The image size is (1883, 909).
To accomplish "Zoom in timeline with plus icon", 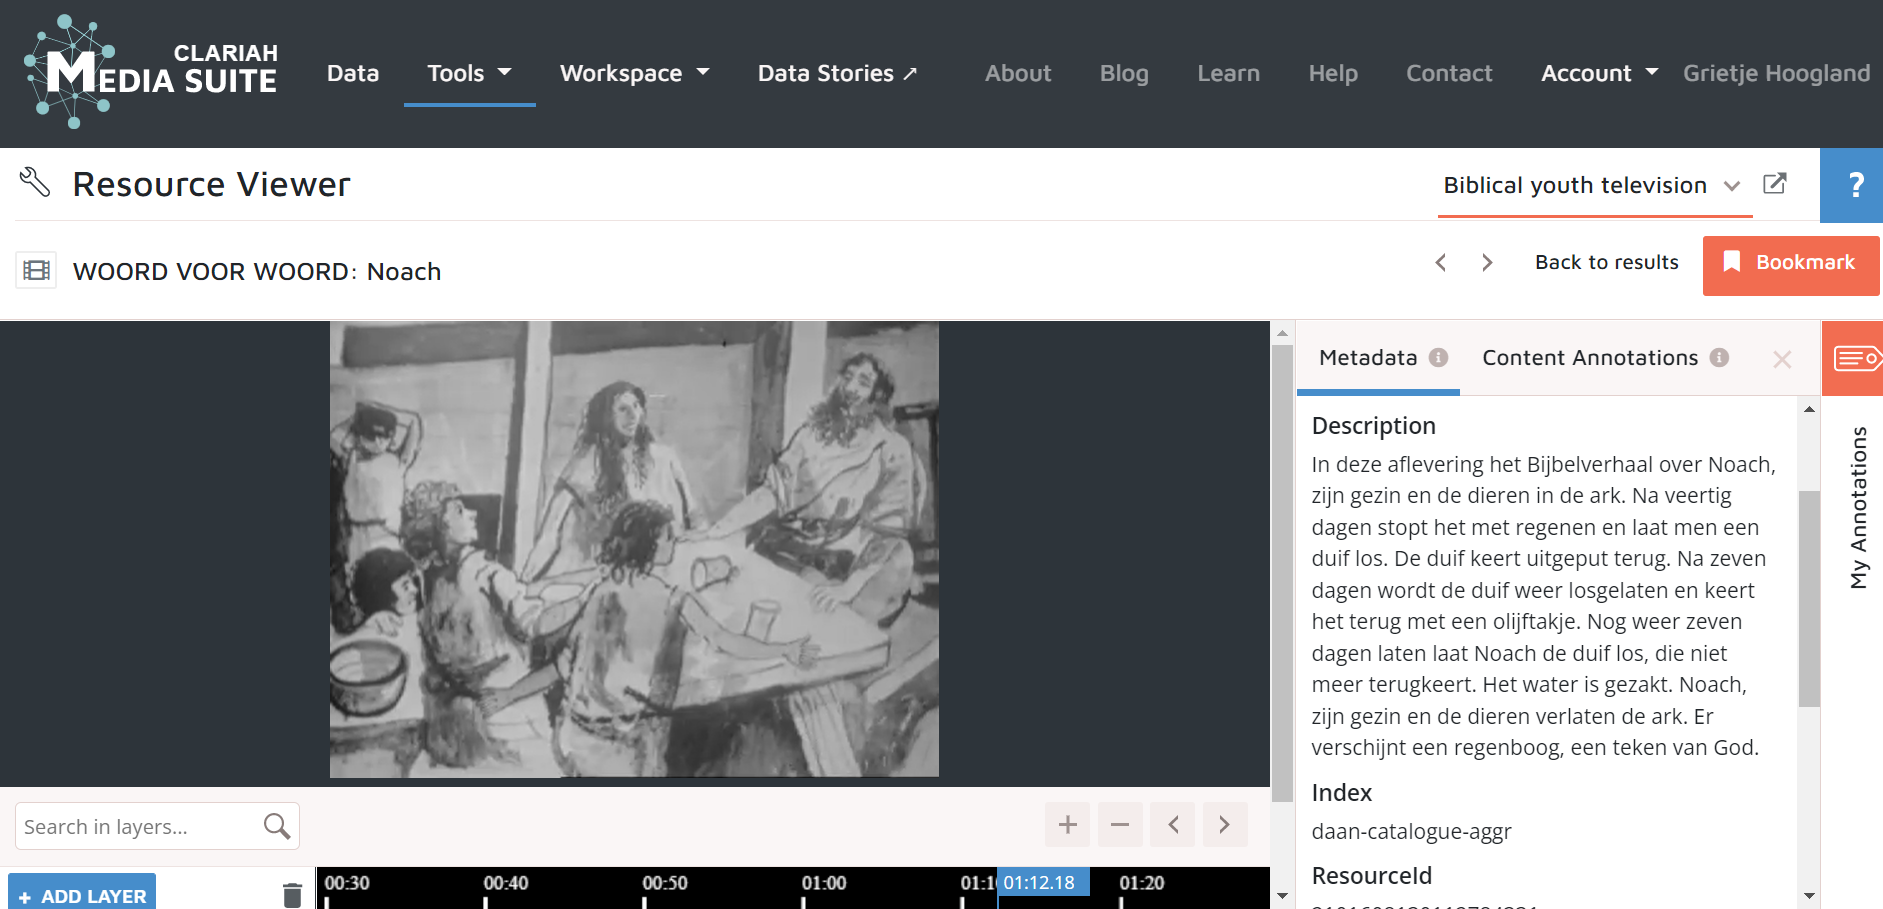I will tap(1067, 825).
